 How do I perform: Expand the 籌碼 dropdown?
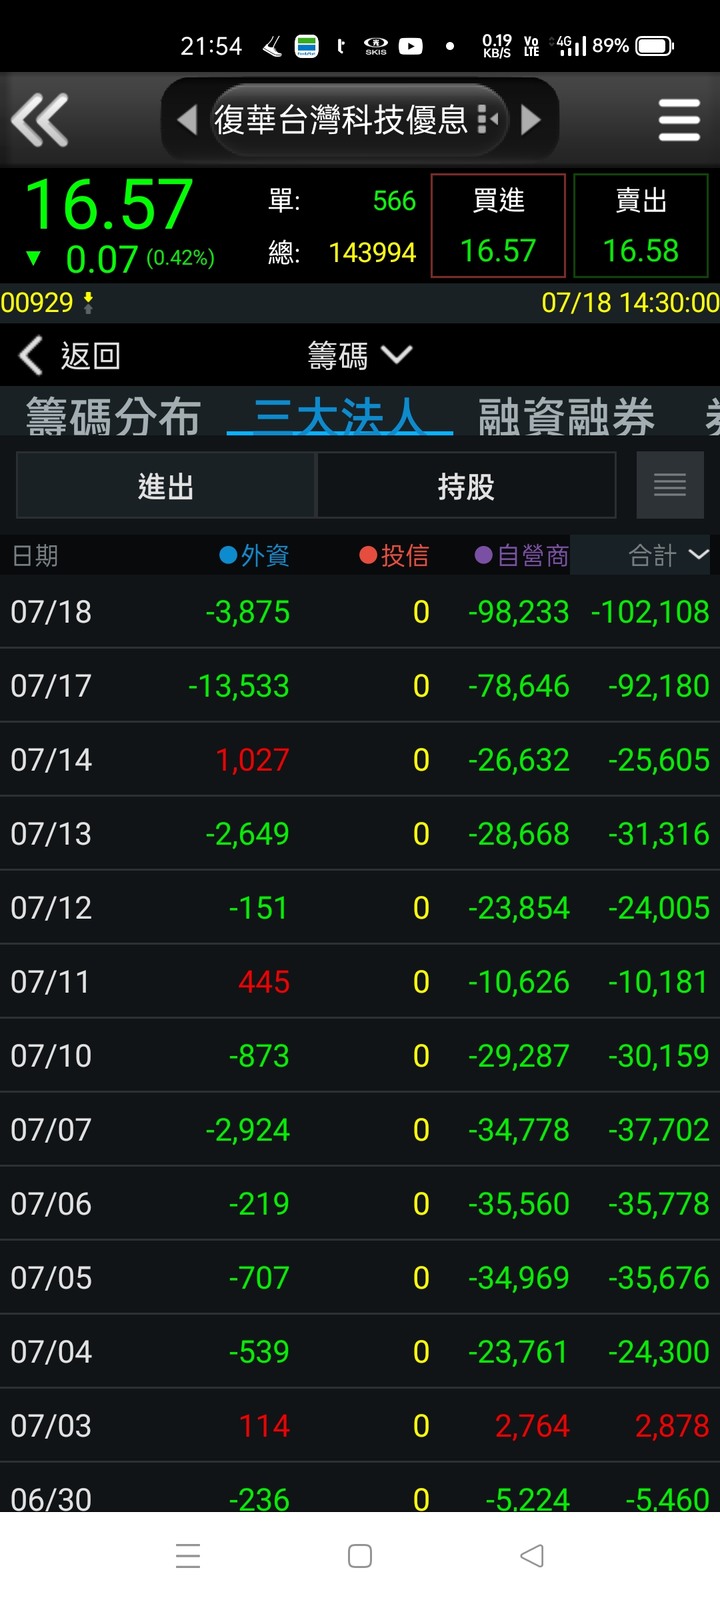click(x=360, y=355)
